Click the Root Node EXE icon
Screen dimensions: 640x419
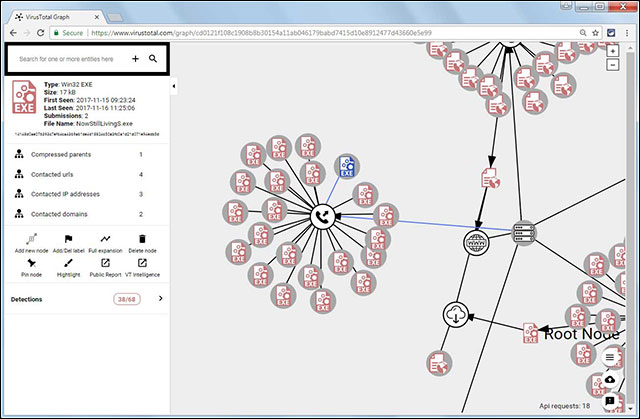(x=530, y=333)
